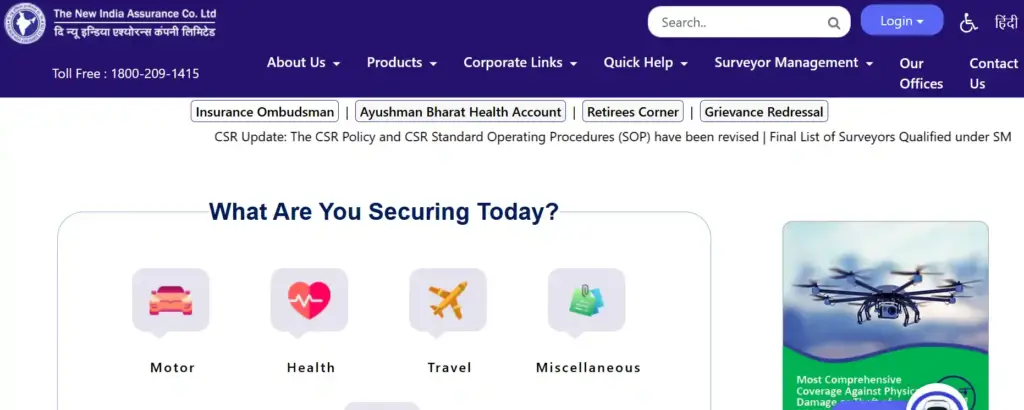Screen dimensions: 1024x410
Task: Open the Quick Help dropdown
Action: tap(645, 62)
